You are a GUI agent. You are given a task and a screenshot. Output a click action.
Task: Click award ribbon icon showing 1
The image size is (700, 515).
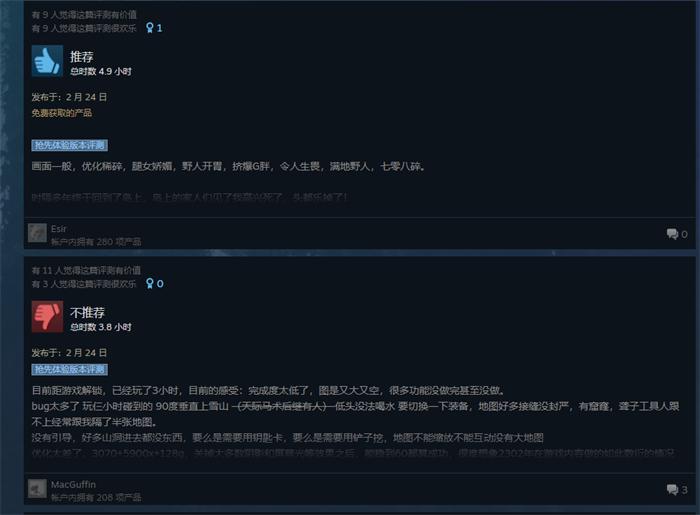pos(154,28)
